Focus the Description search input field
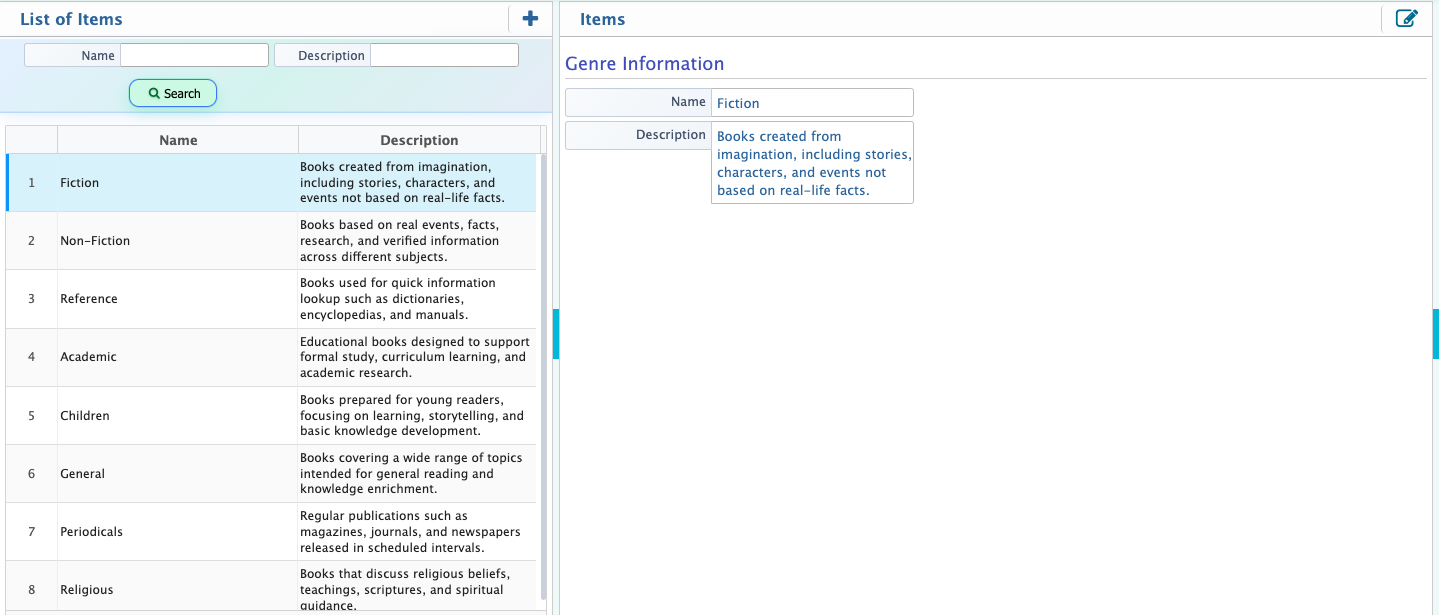 point(444,55)
